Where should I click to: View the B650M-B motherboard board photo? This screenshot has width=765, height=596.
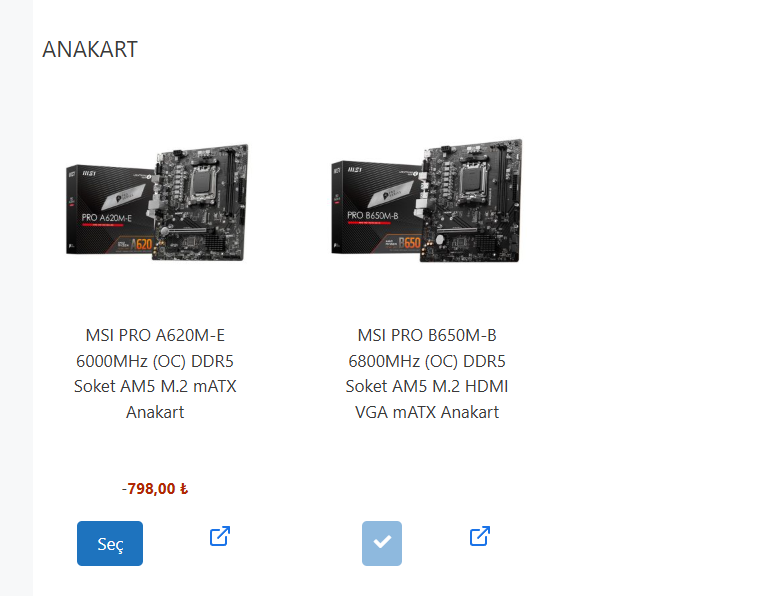471,201
